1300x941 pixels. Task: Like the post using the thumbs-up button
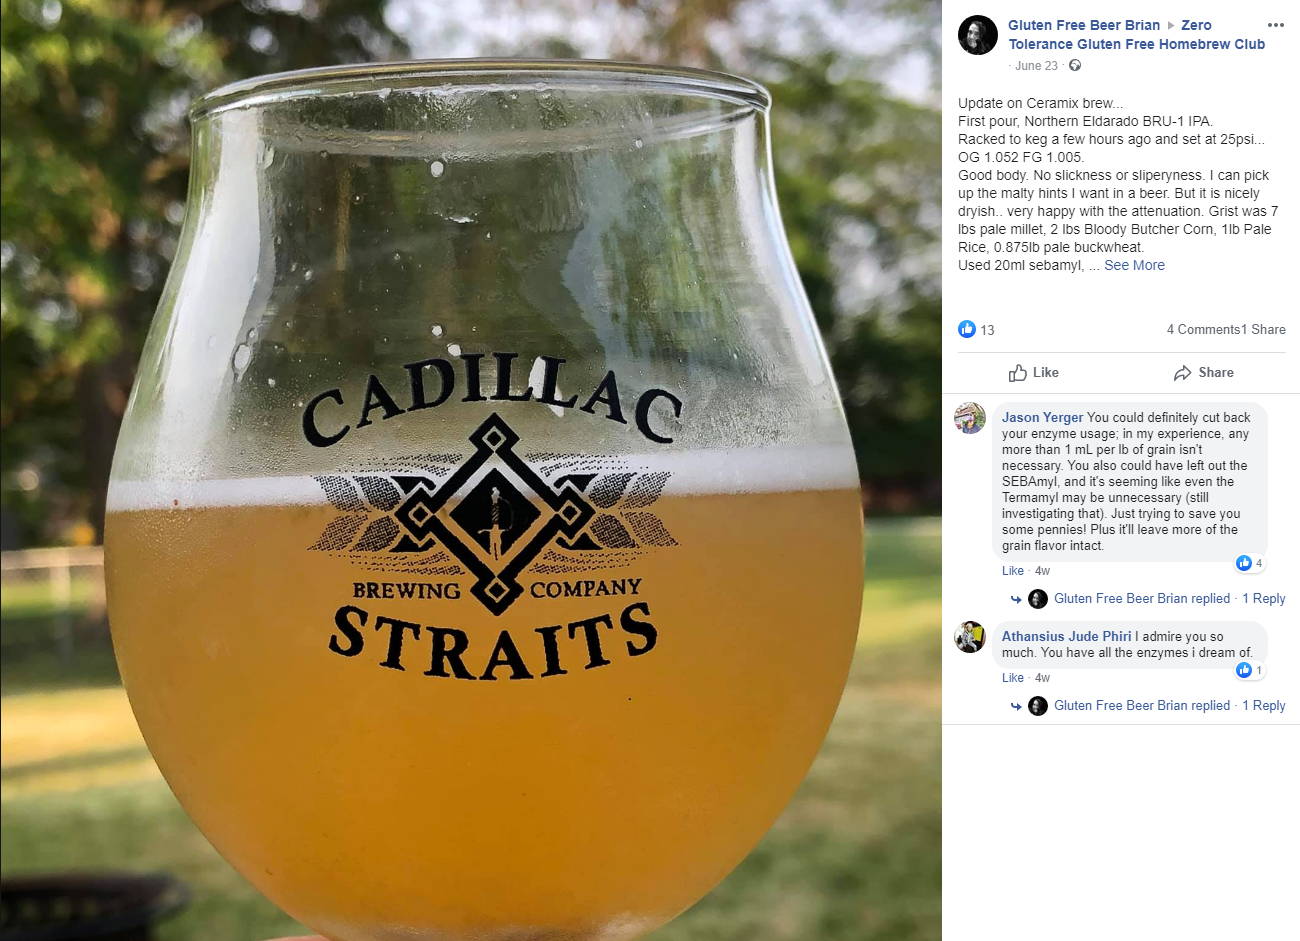tap(1033, 372)
